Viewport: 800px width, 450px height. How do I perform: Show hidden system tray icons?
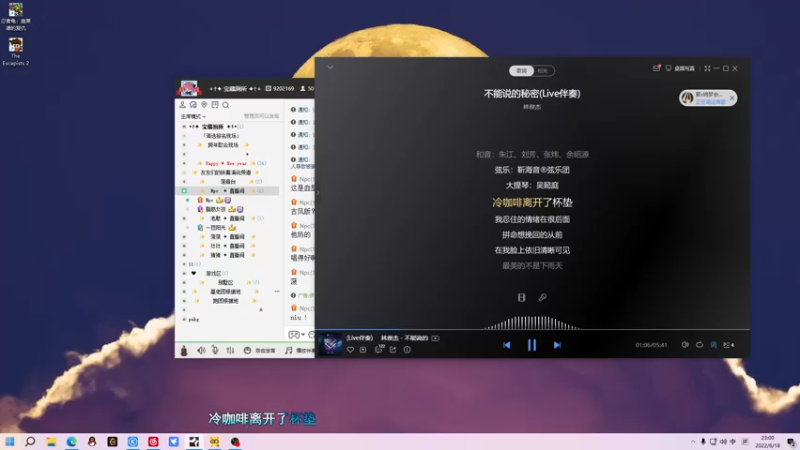(693, 442)
